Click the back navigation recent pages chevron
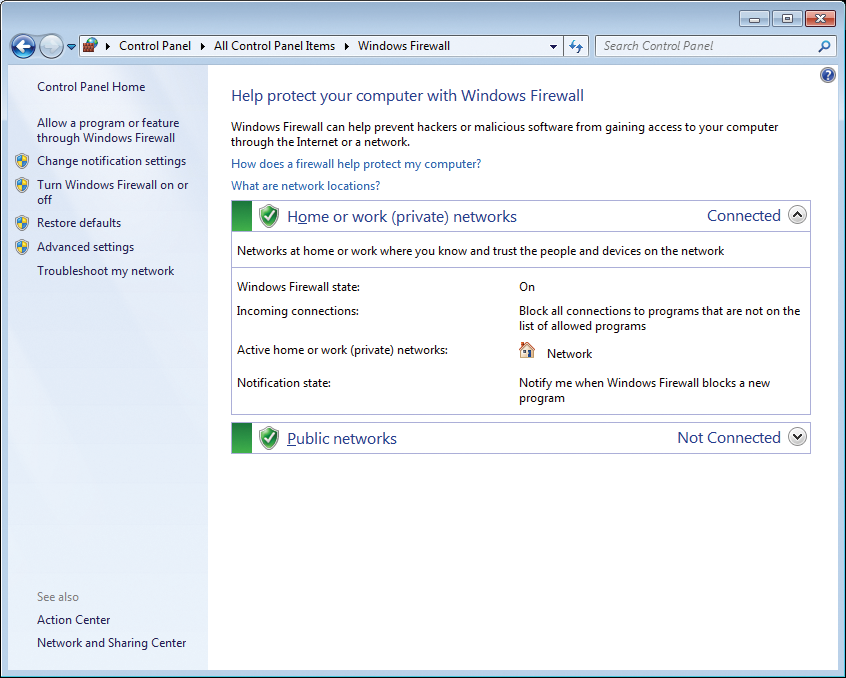This screenshot has width=846, height=678. (x=70, y=46)
